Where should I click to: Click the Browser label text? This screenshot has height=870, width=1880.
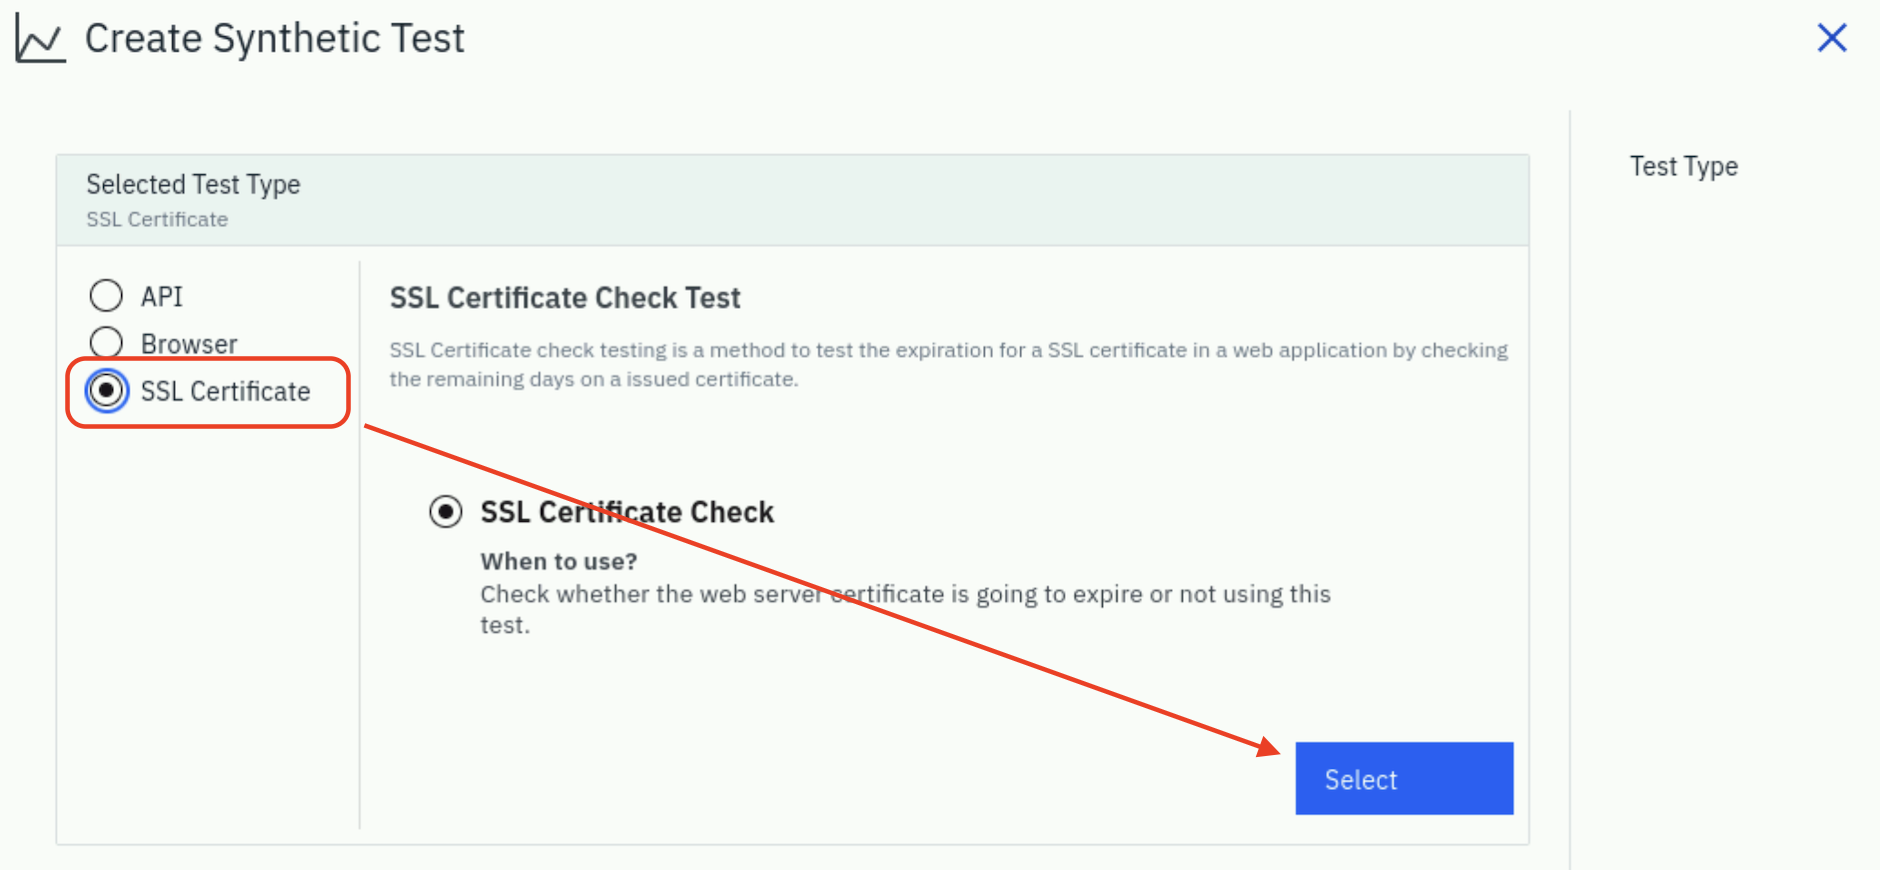tap(189, 344)
